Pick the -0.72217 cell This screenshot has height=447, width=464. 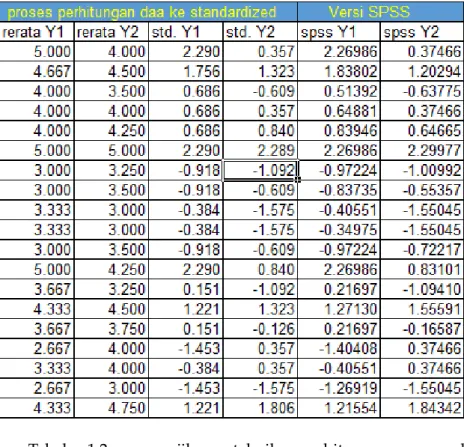(422, 249)
